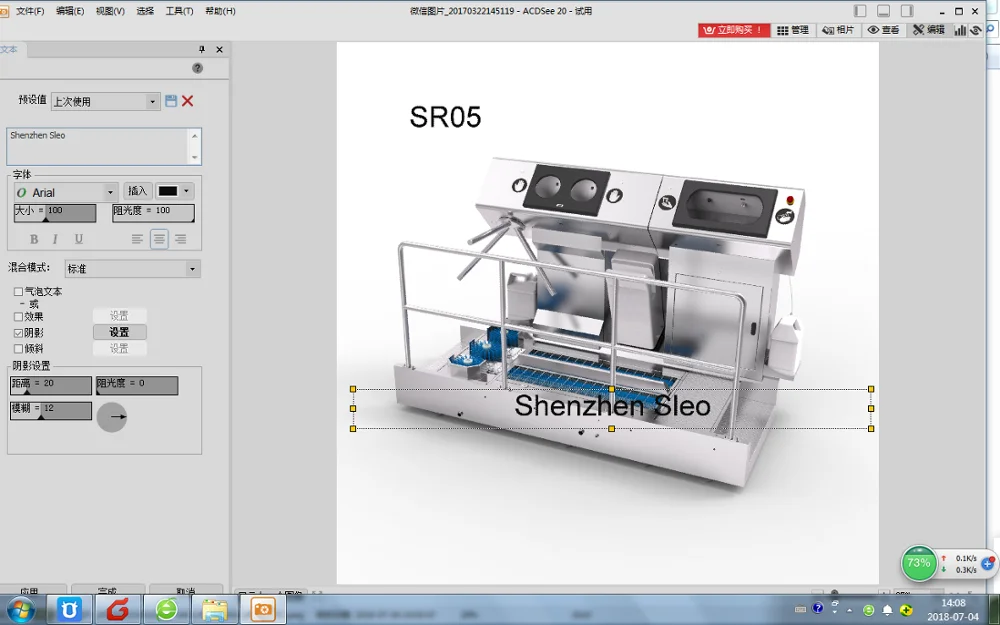The height and width of the screenshot is (625, 1000).
Task: Open the 混合模式 blend mode dropdown
Action: point(192,269)
